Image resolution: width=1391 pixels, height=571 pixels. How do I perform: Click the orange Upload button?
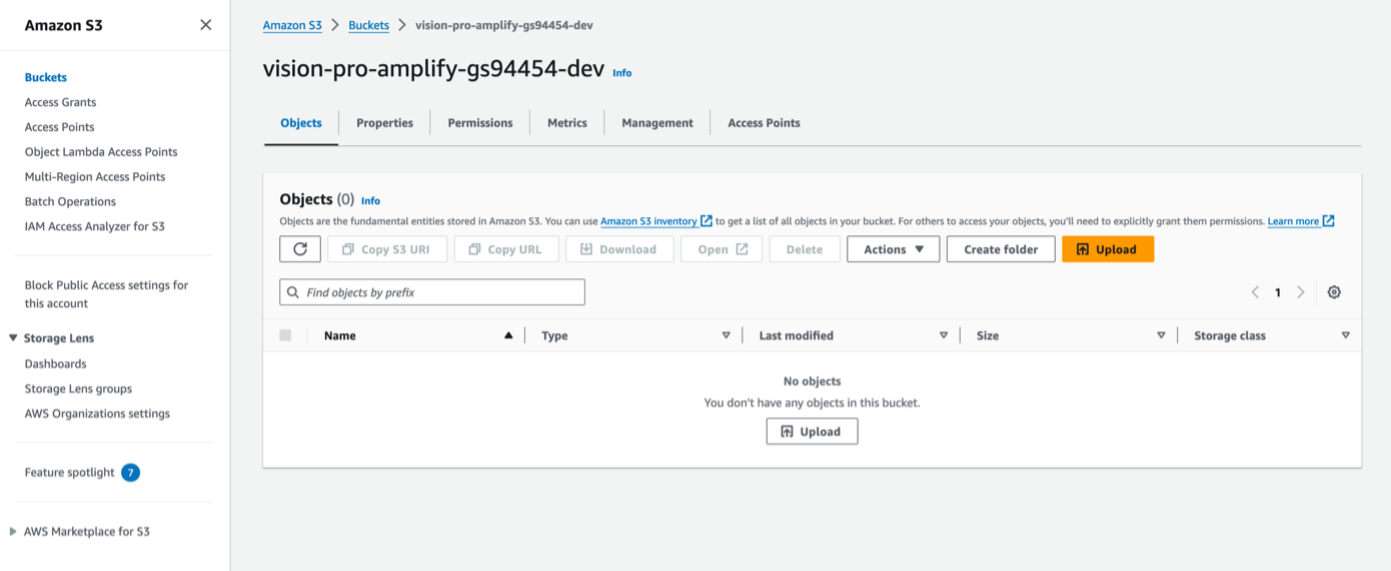(1108, 249)
